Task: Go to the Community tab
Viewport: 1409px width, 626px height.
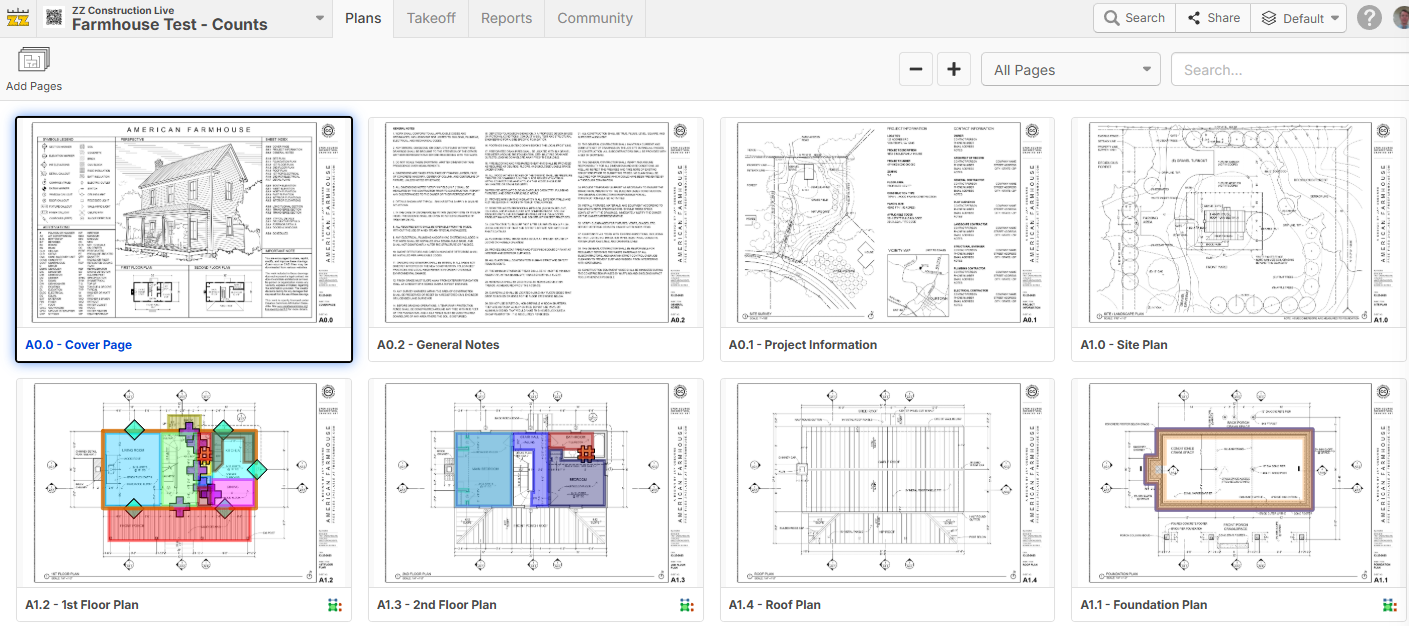Action: (595, 18)
